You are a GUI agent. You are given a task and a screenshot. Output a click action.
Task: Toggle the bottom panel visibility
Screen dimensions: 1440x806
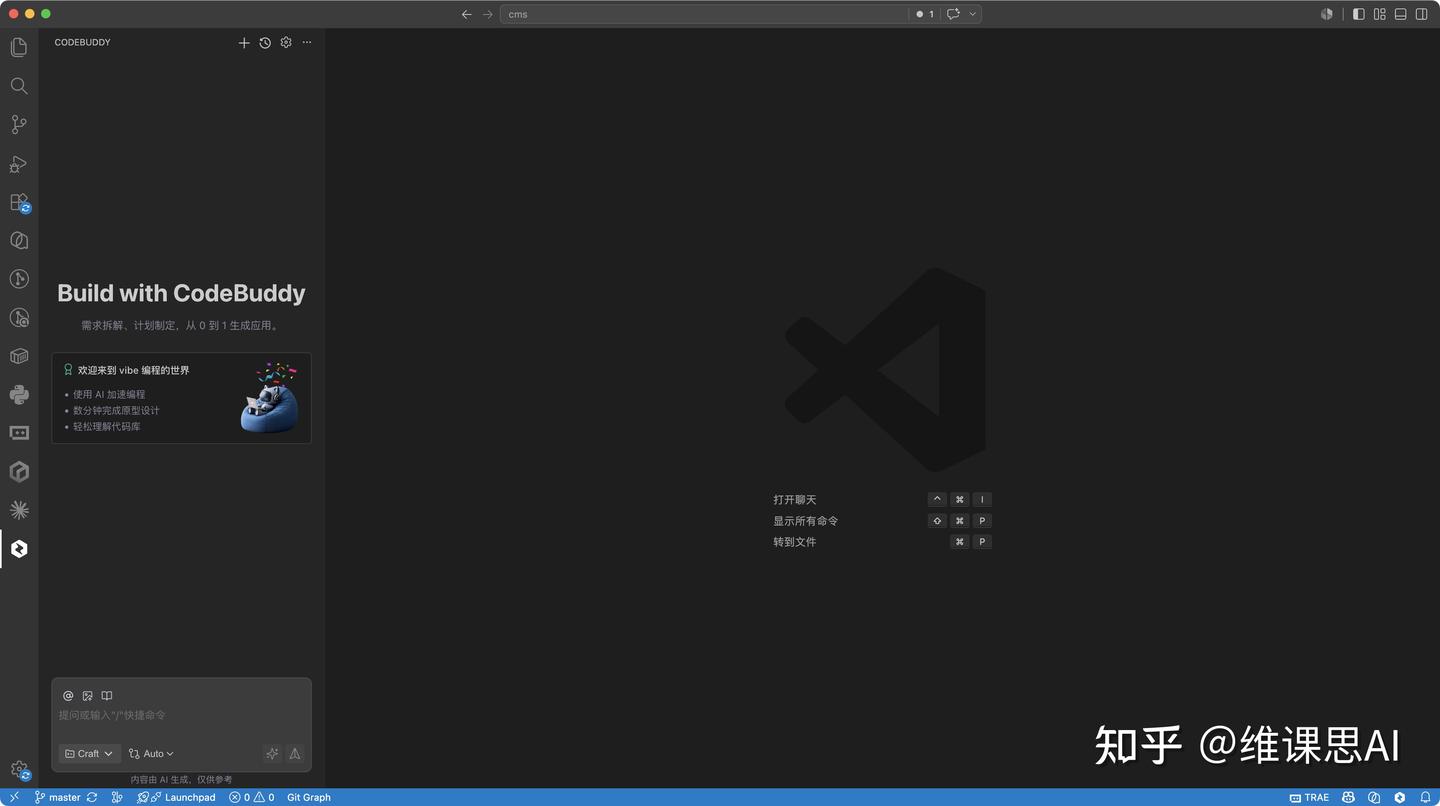pos(1401,14)
